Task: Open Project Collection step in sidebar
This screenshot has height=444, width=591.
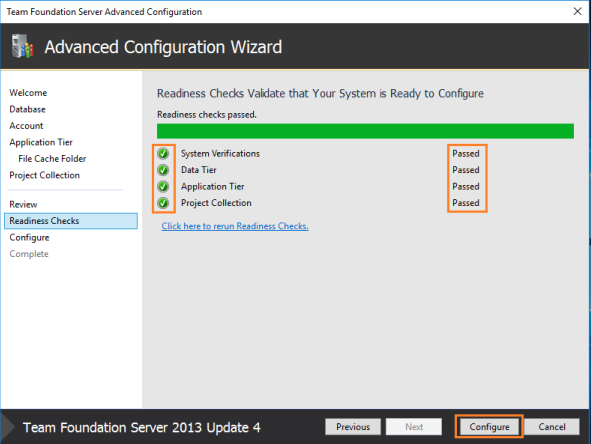Action: pyautogui.click(x=44, y=175)
